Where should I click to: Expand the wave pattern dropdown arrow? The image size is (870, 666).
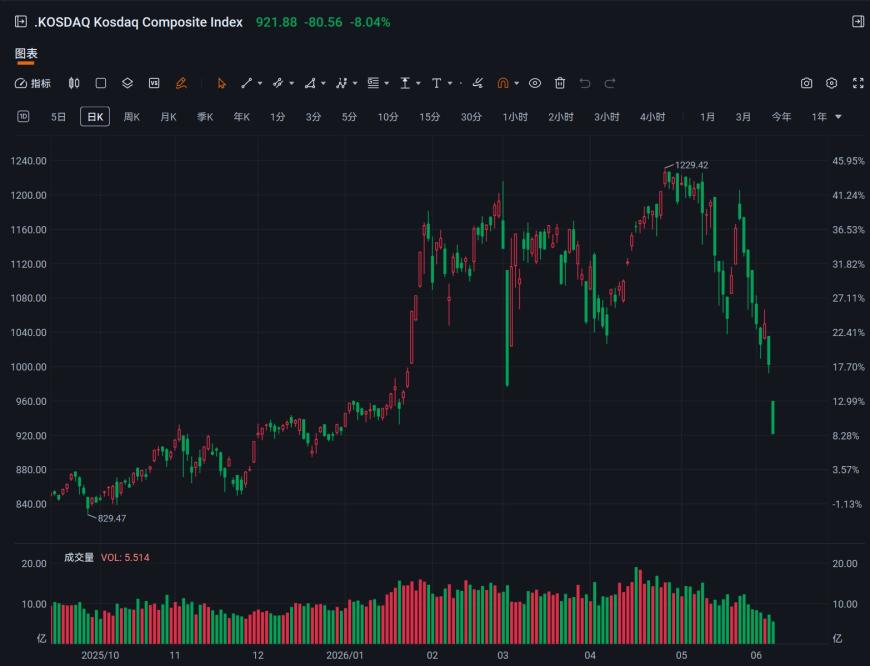[x=355, y=83]
